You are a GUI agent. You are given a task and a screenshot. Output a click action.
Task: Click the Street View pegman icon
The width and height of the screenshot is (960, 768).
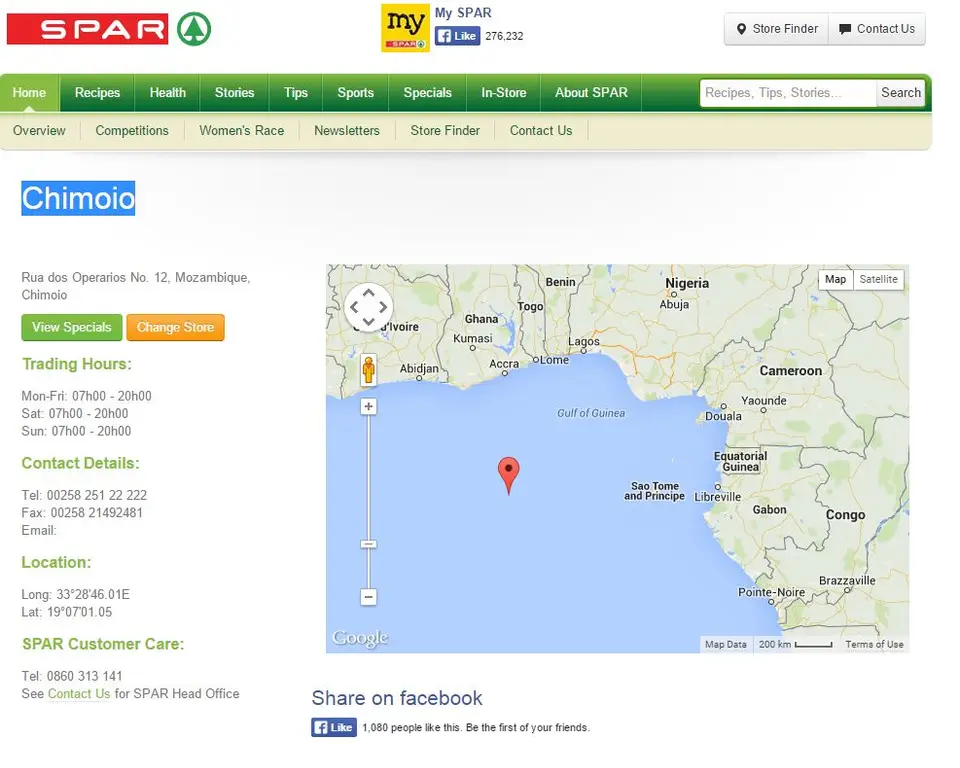pyautogui.click(x=368, y=370)
